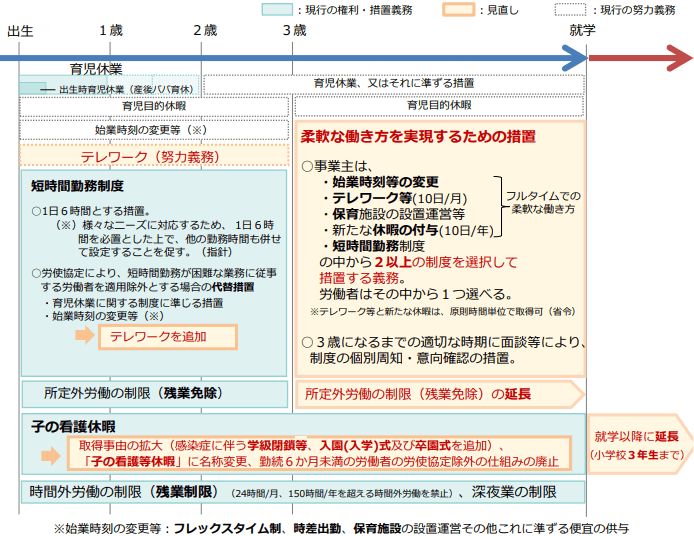Click the ・保育施設の設置運営等 bullet
Viewport: 694px width, 536px height.
pos(393,214)
